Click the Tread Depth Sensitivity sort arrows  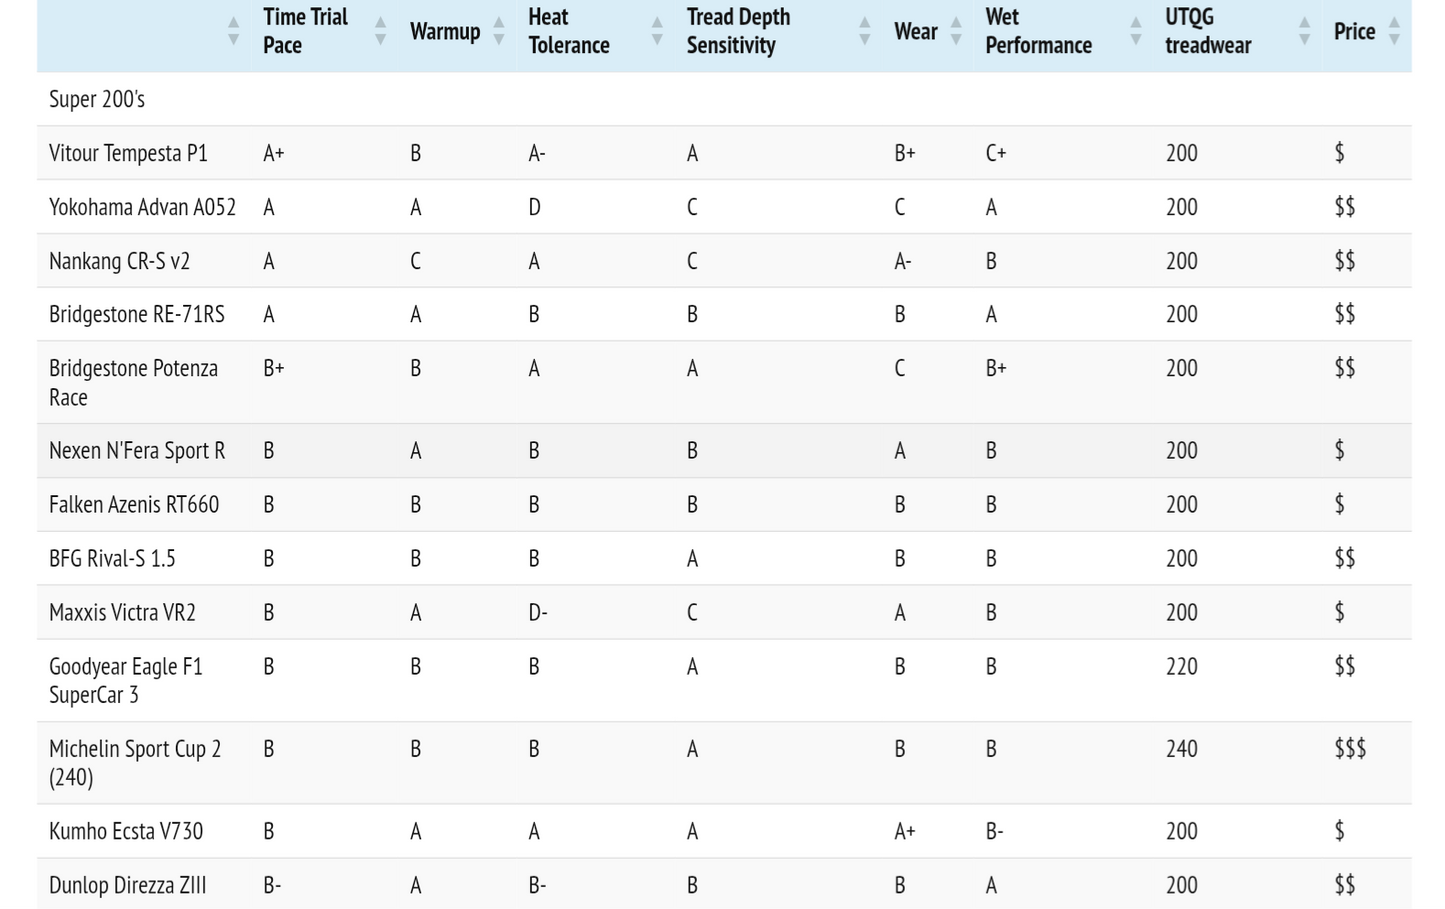pos(864,31)
